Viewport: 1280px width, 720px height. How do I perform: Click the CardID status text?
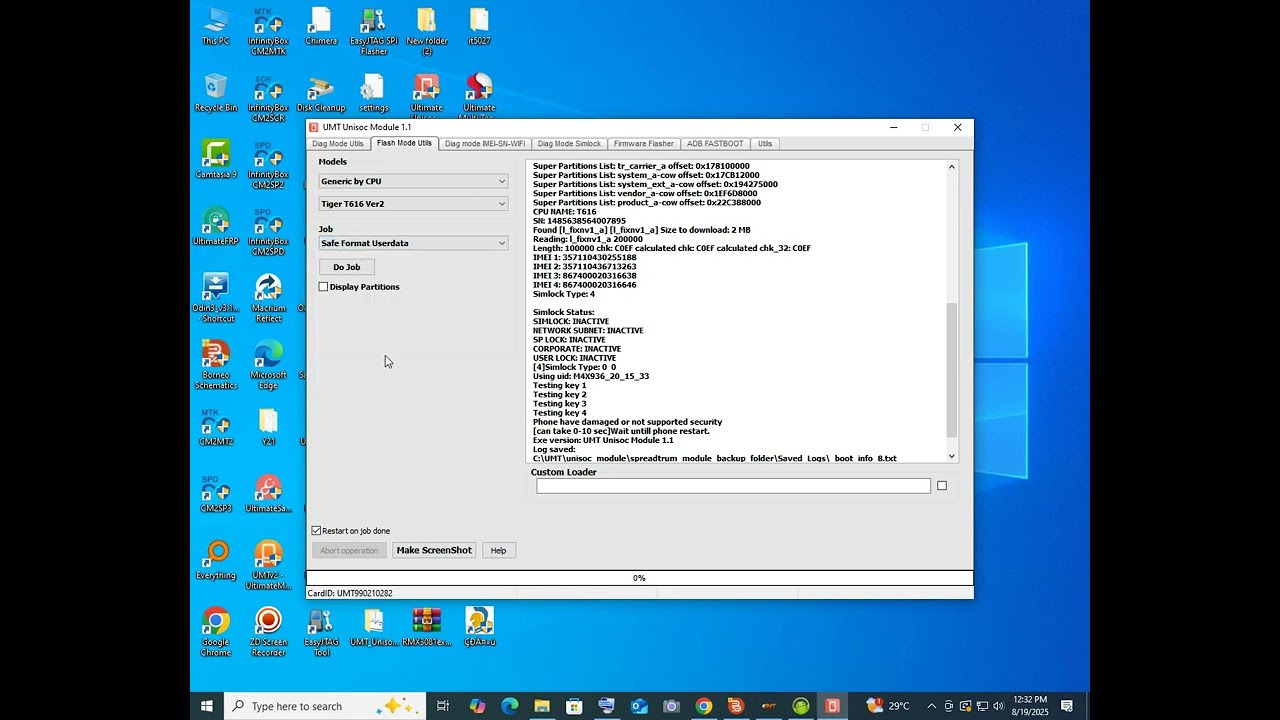click(x=350, y=593)
